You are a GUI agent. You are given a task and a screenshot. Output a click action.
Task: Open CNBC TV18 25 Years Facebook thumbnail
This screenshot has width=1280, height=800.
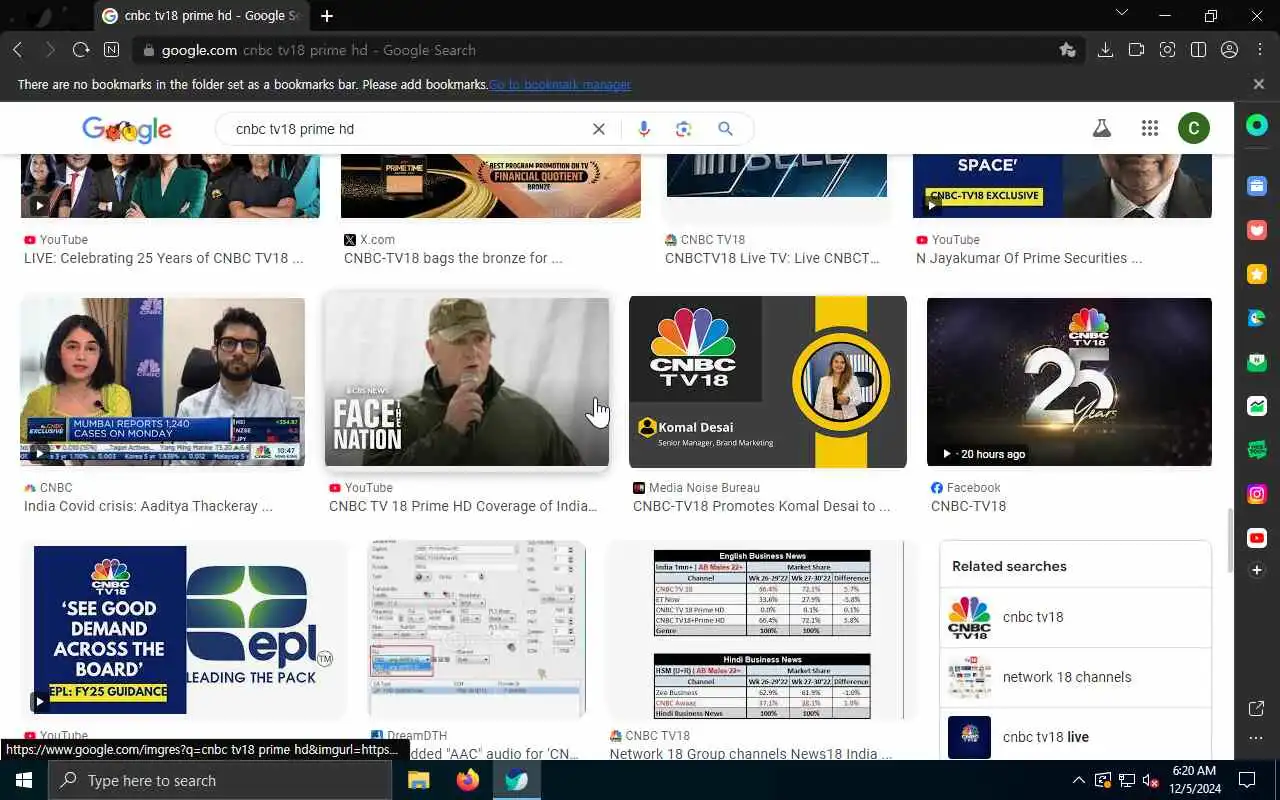point(1069,382)
